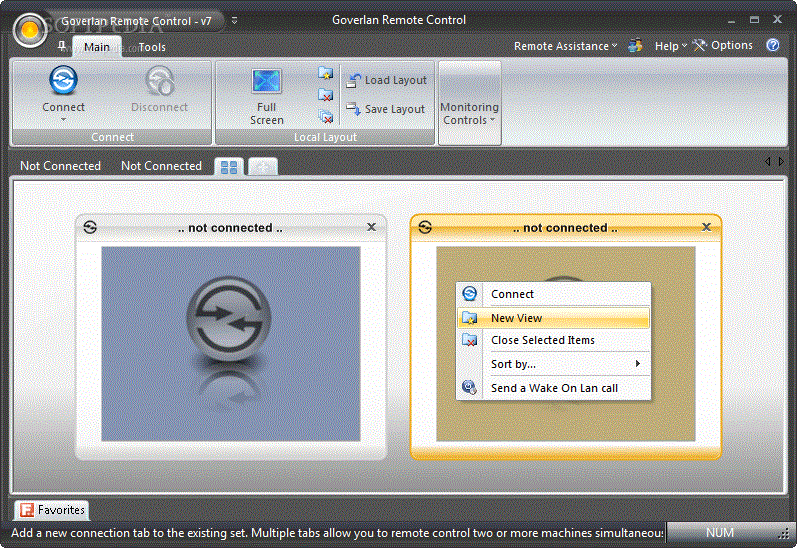Expand the Connect button arrow
The height and width of the screenshot is (548, 797).
click(64, 119)
